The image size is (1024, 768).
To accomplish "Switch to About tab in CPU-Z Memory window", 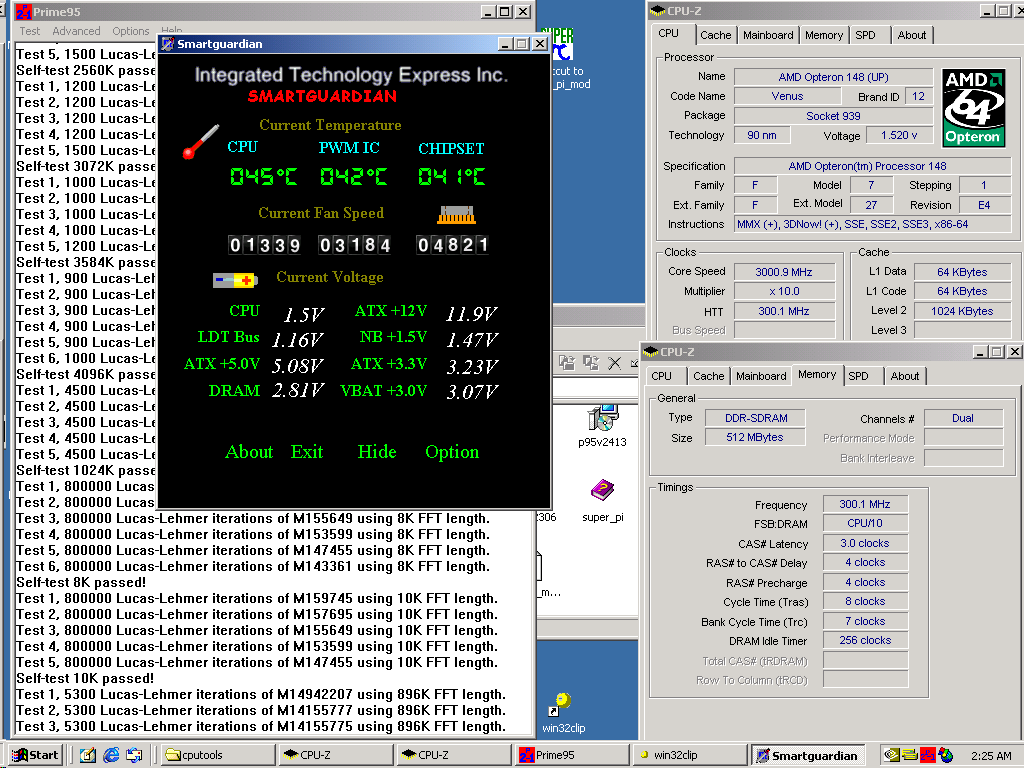I will [x=904, y=376].
